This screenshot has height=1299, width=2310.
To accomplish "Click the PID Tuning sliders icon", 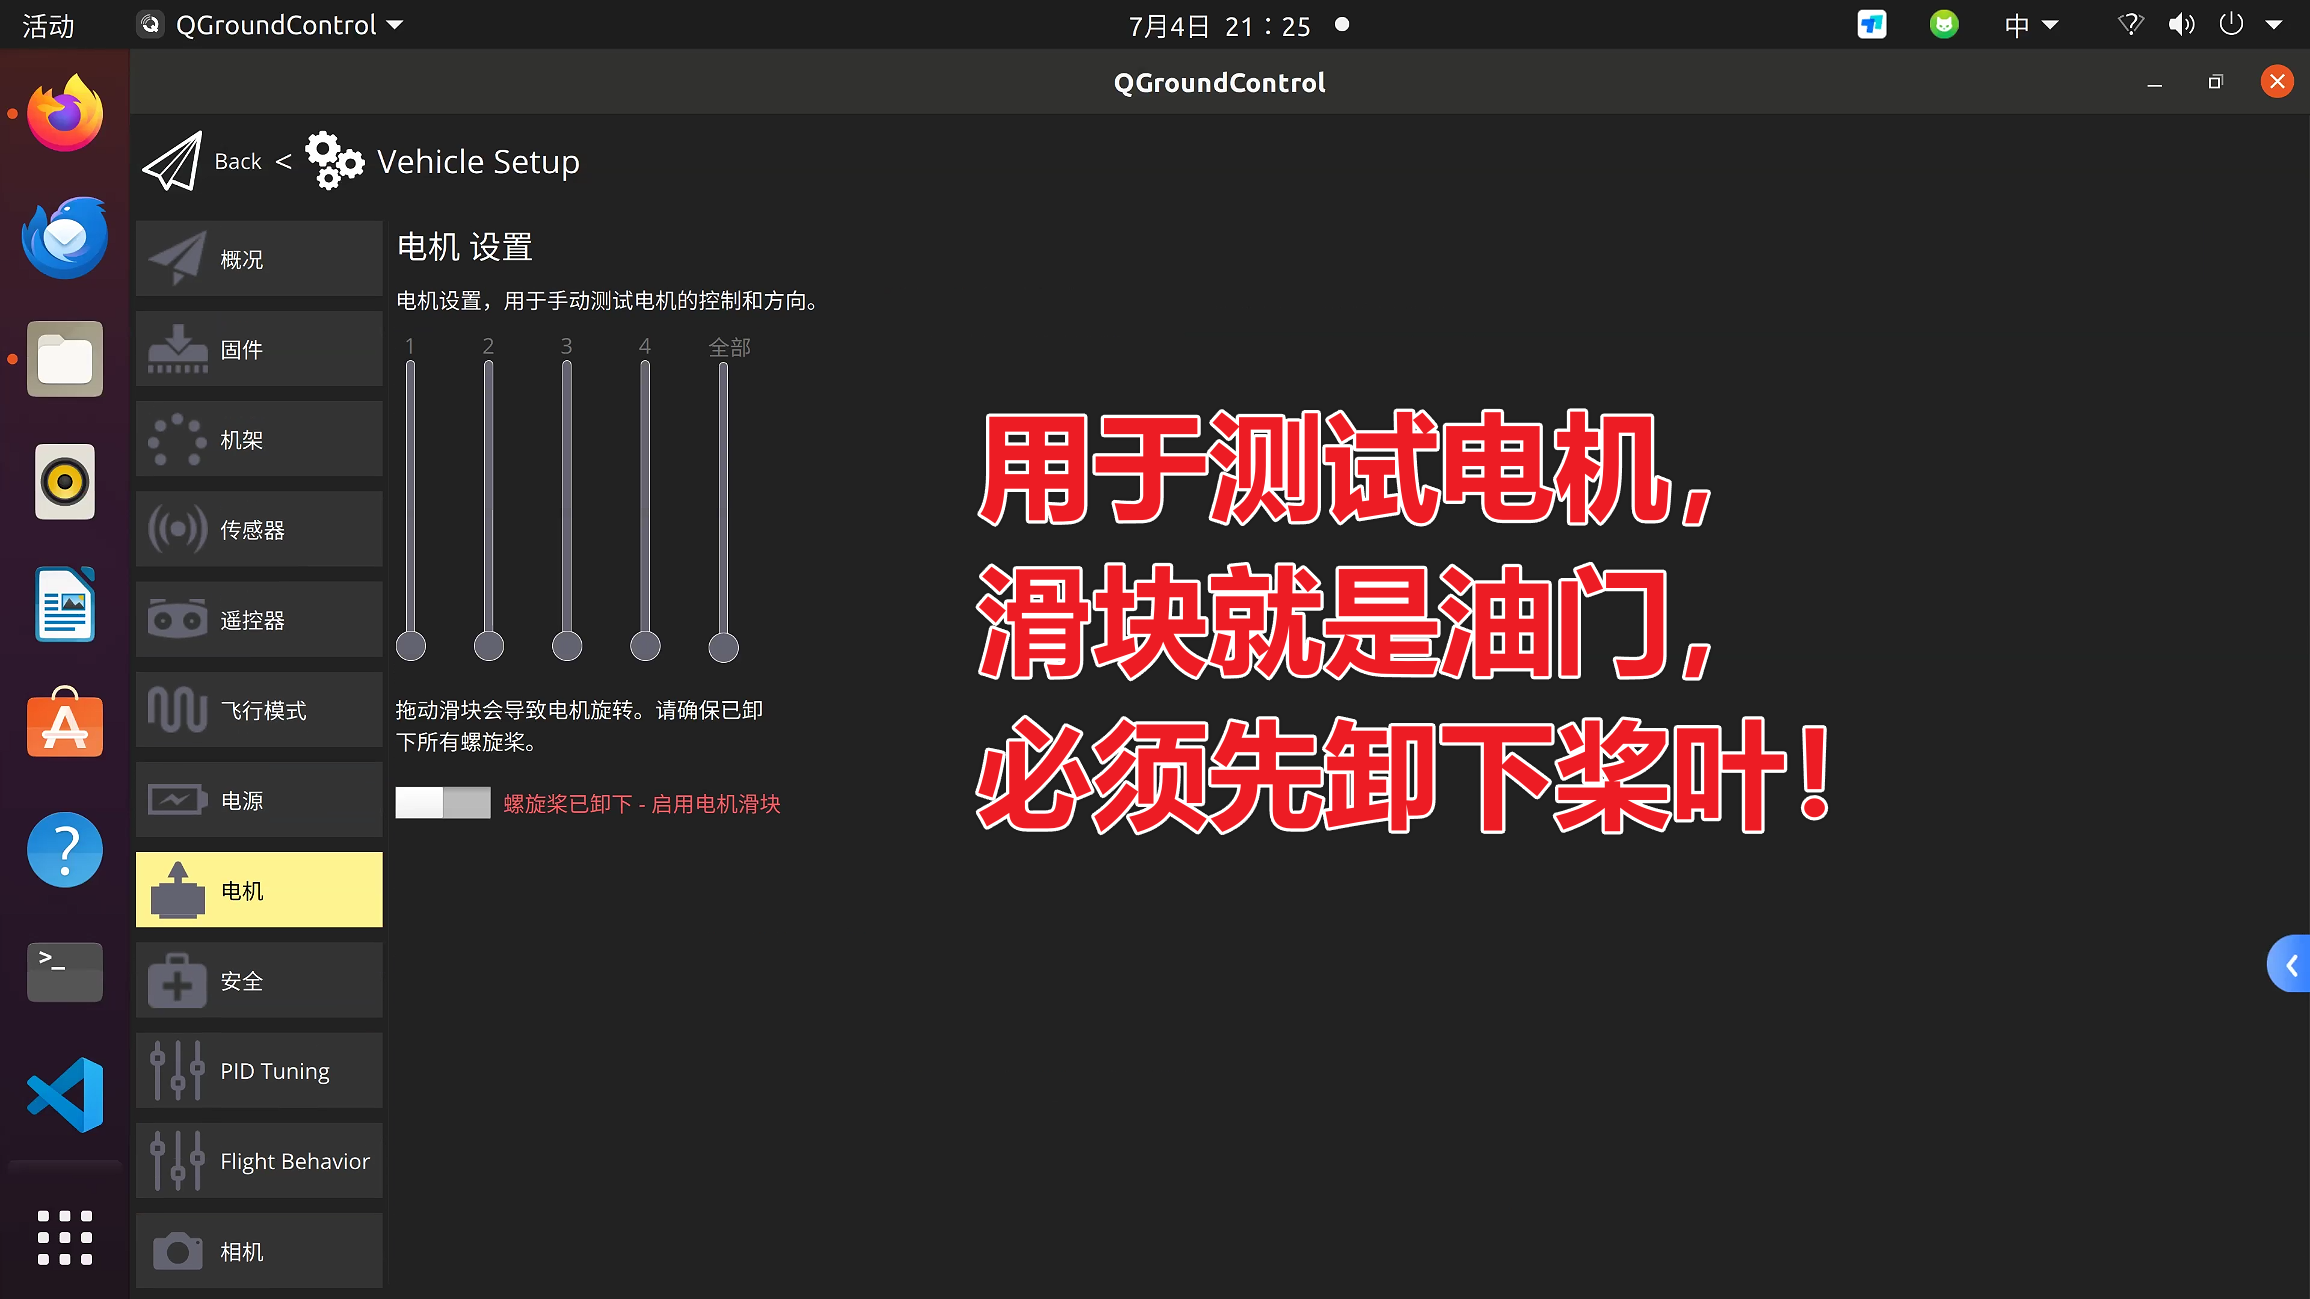I will click(177, 1071).
